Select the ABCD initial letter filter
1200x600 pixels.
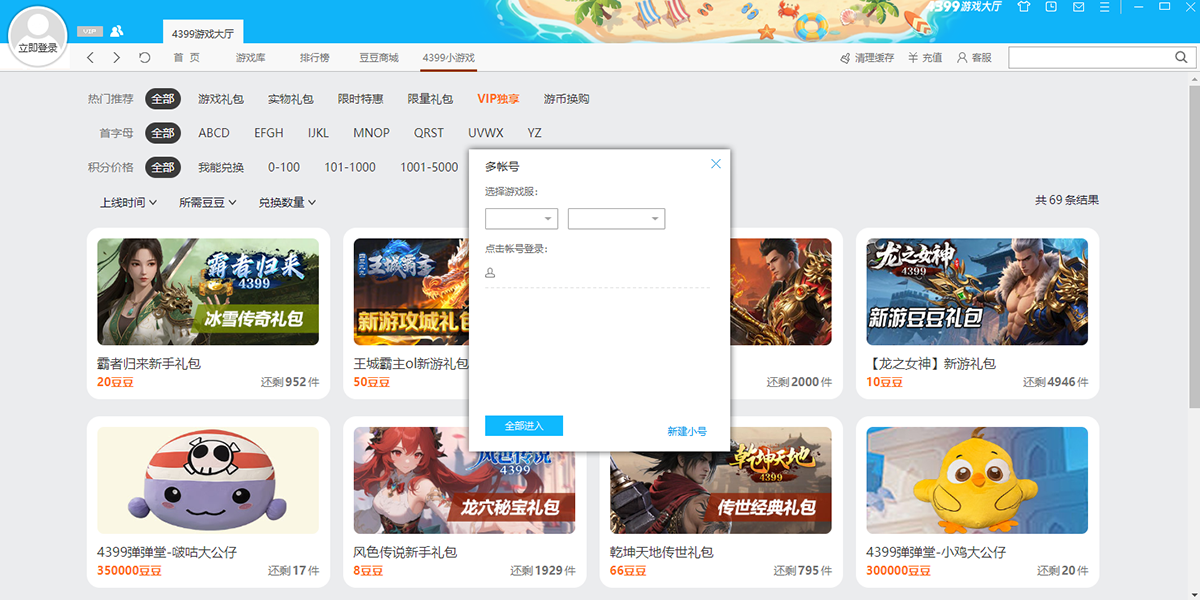[x=214, y=133]
